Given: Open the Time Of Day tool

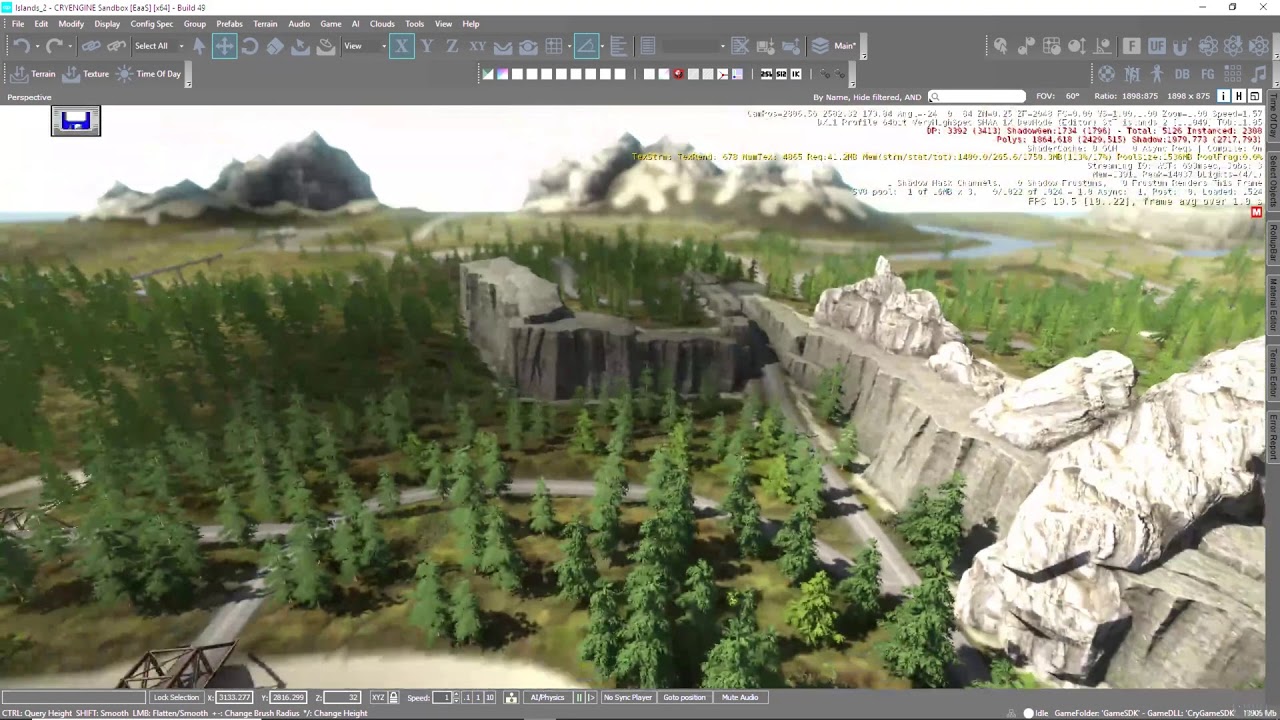Looking at the screenshot, I should tap(149, 74).
